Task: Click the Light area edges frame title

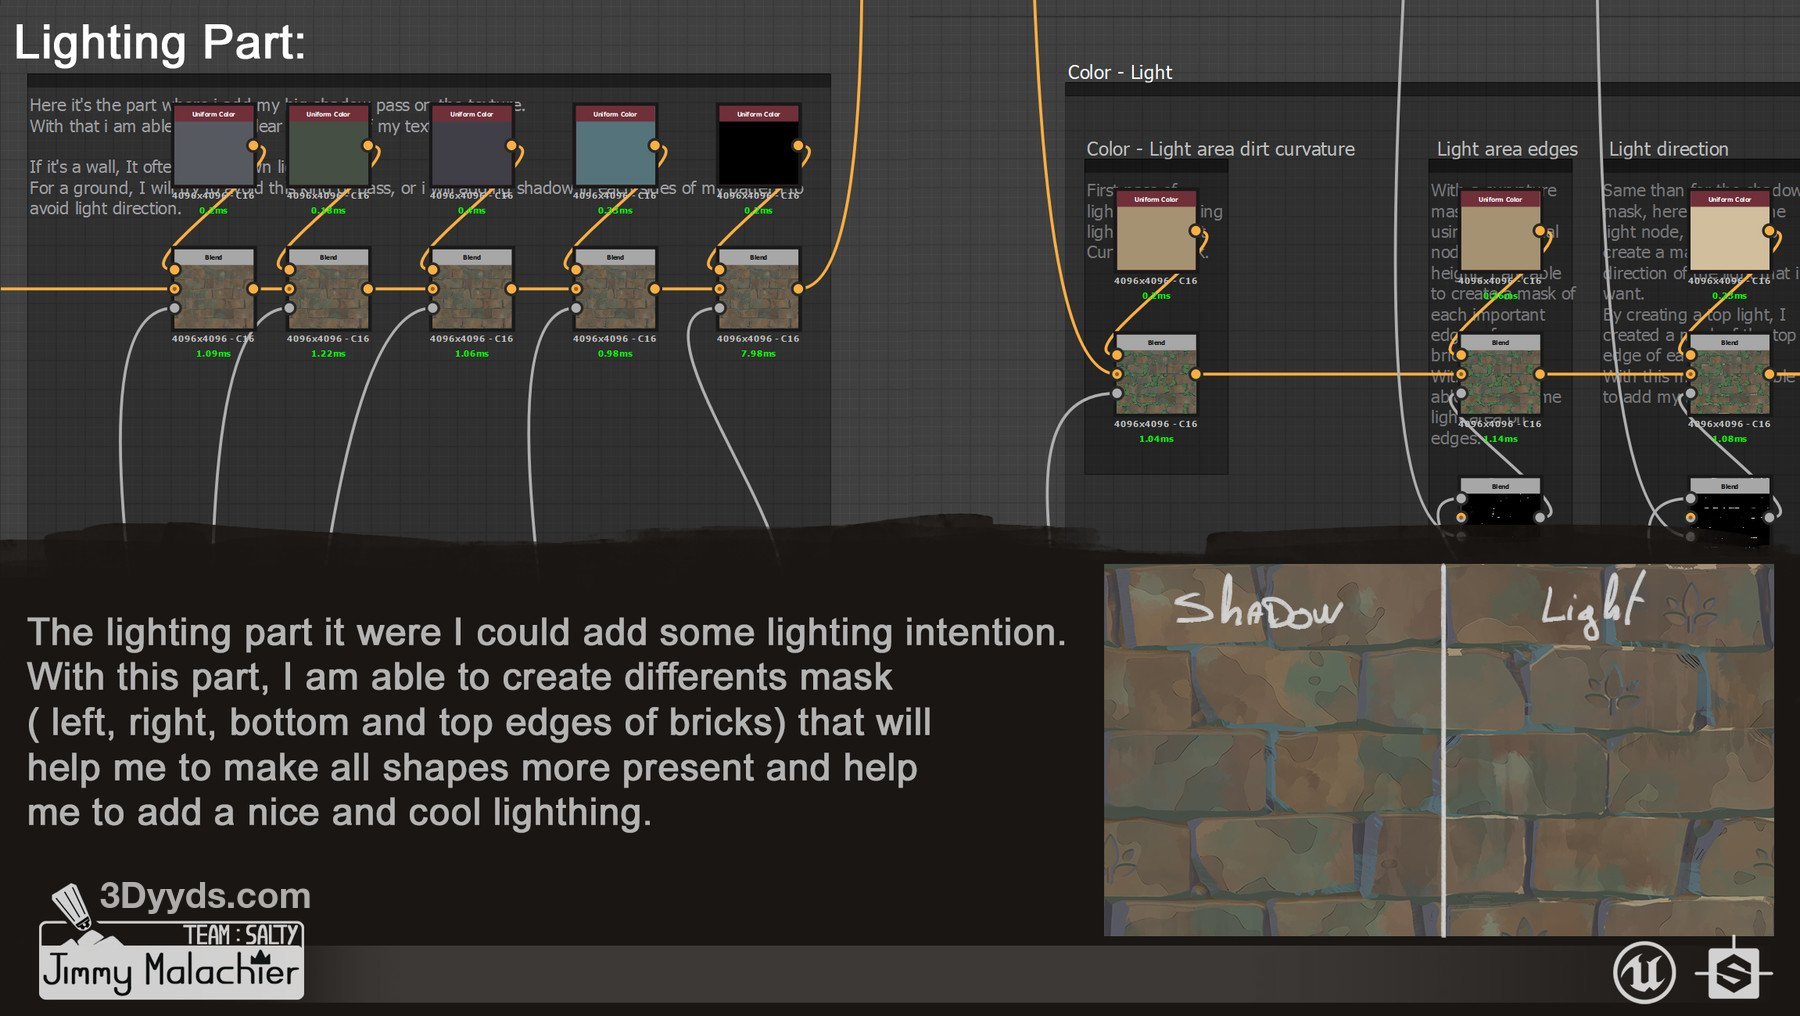Action: click(1507, 149)
